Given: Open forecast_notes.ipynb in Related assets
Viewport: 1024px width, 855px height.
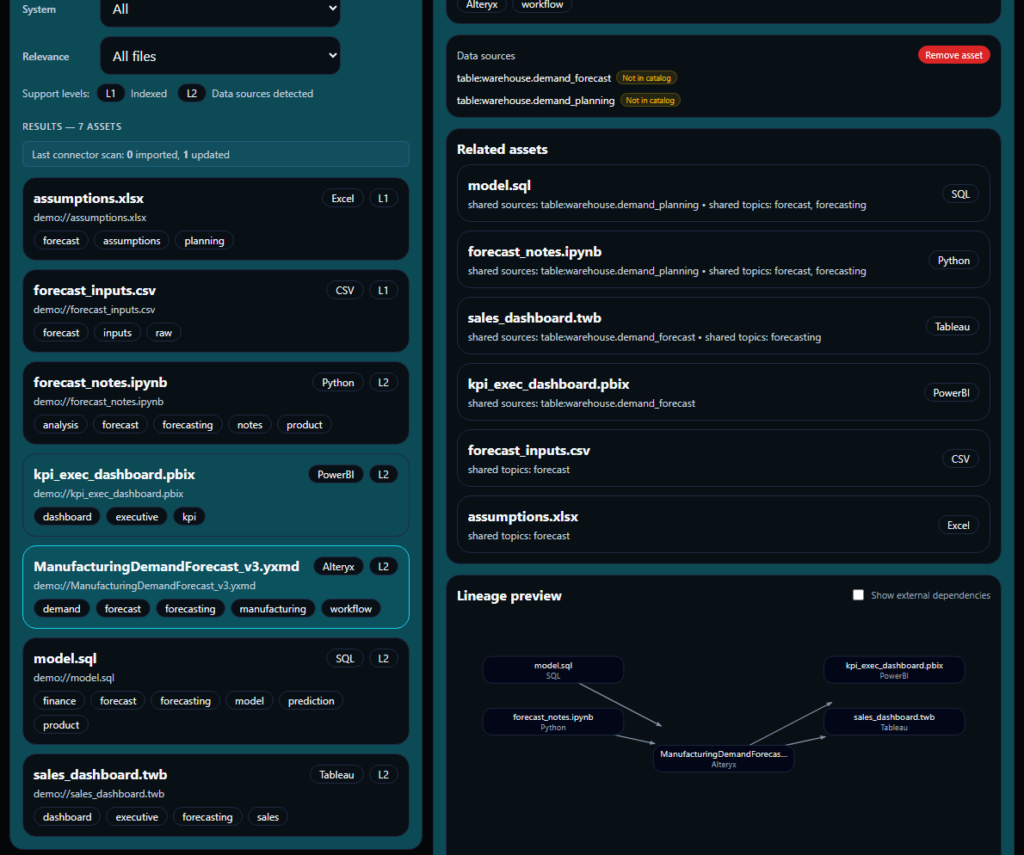Looking at the screenshot, I should 723,260.
